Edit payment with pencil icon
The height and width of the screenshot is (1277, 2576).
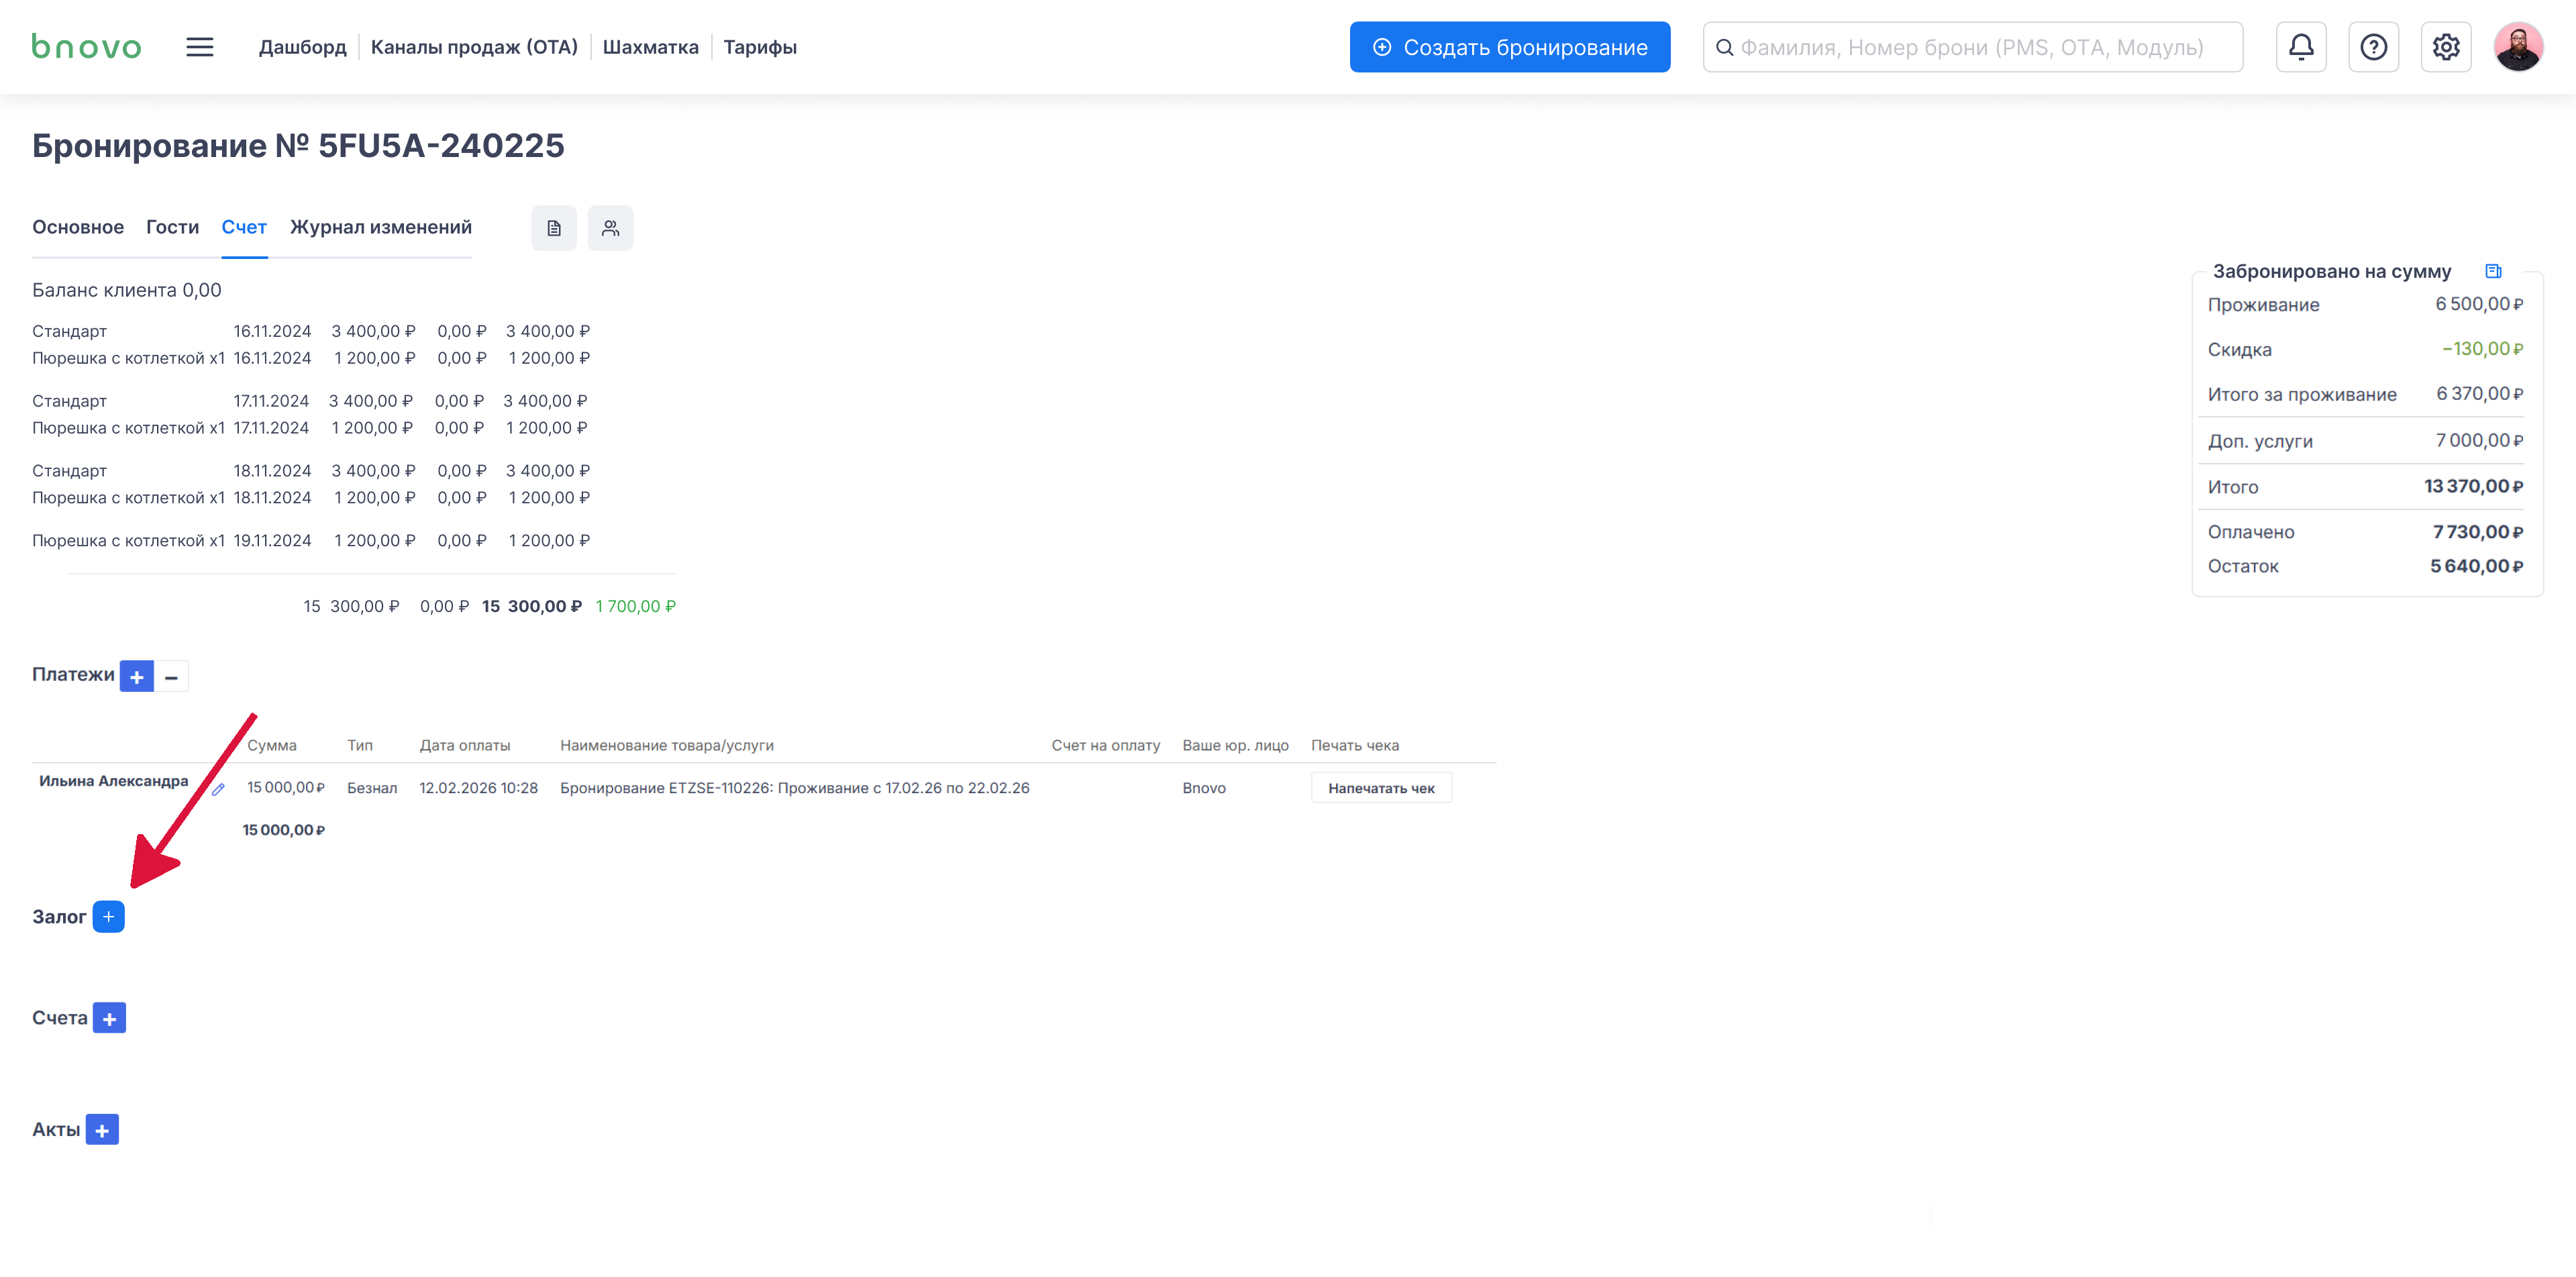point(218,789)
